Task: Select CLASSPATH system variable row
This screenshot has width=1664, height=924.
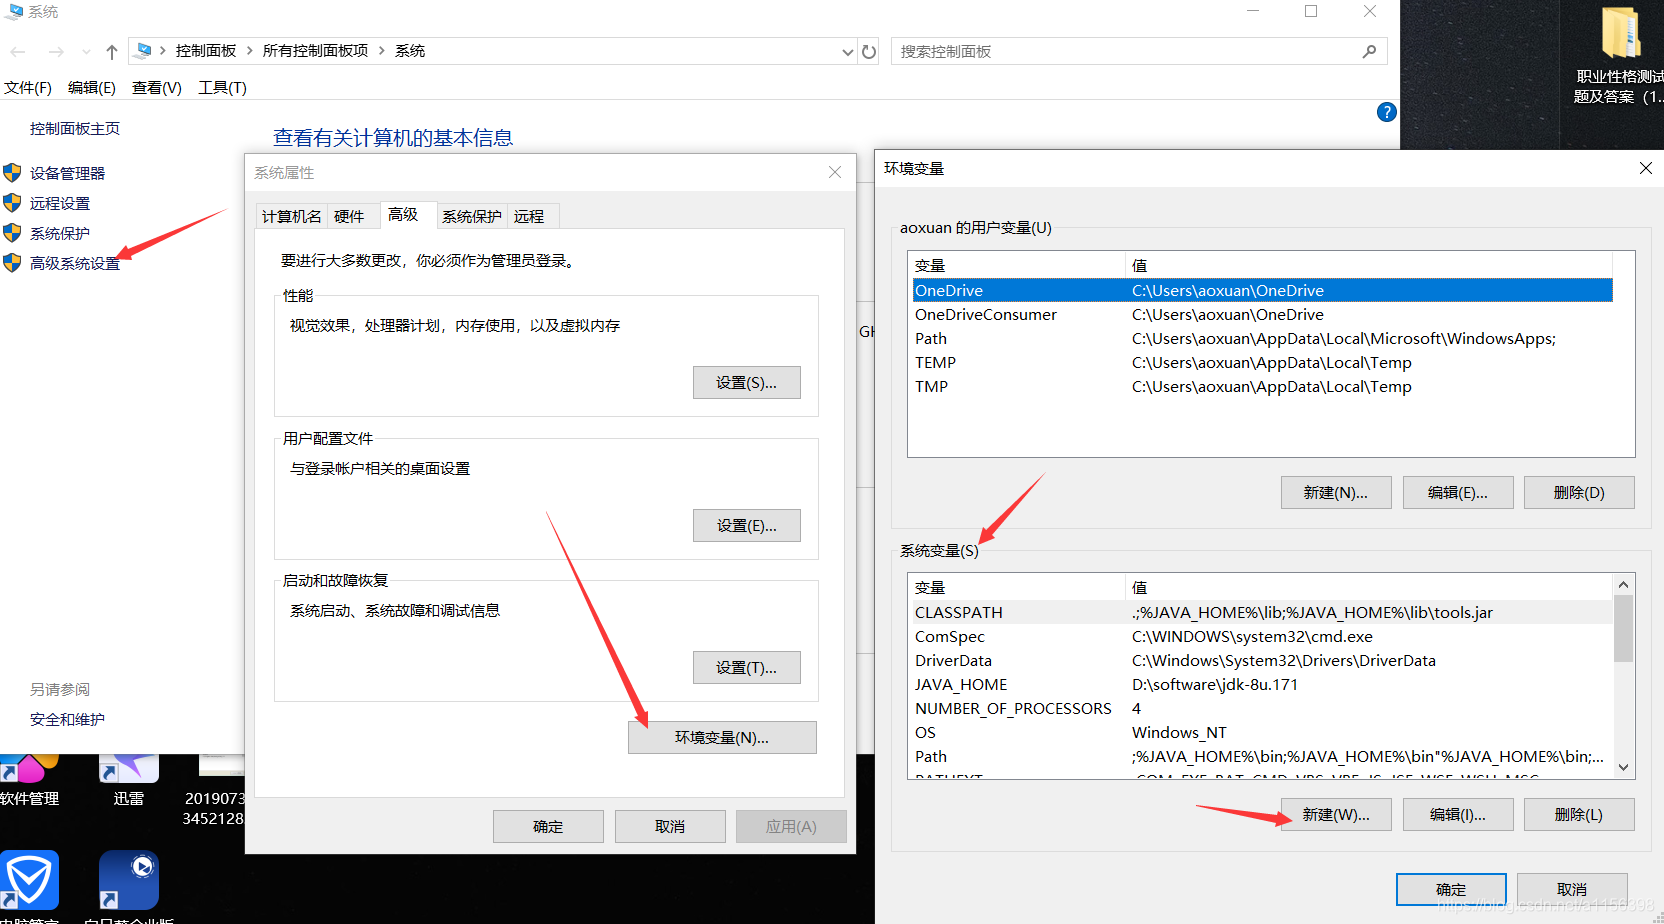Action: pos(1262,612)
